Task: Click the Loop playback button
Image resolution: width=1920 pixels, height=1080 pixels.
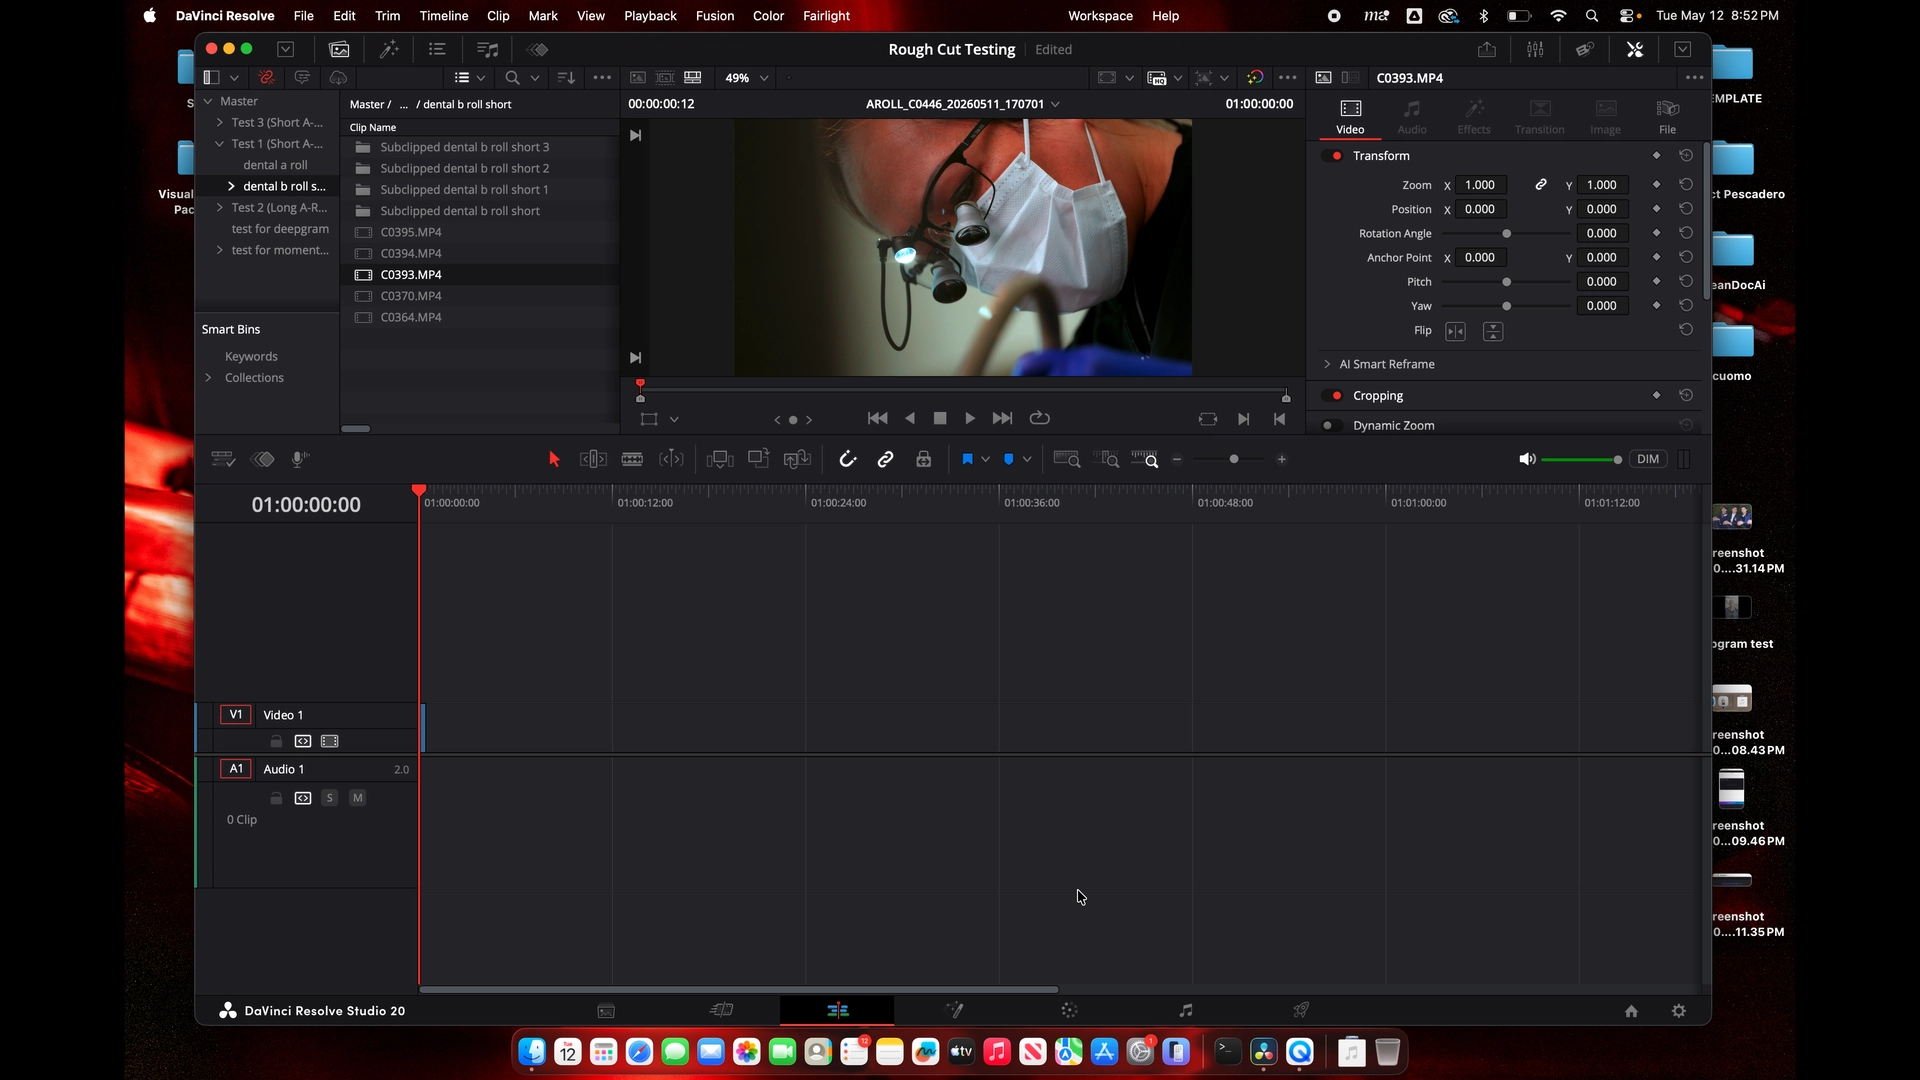Action: pos(1040,418)
